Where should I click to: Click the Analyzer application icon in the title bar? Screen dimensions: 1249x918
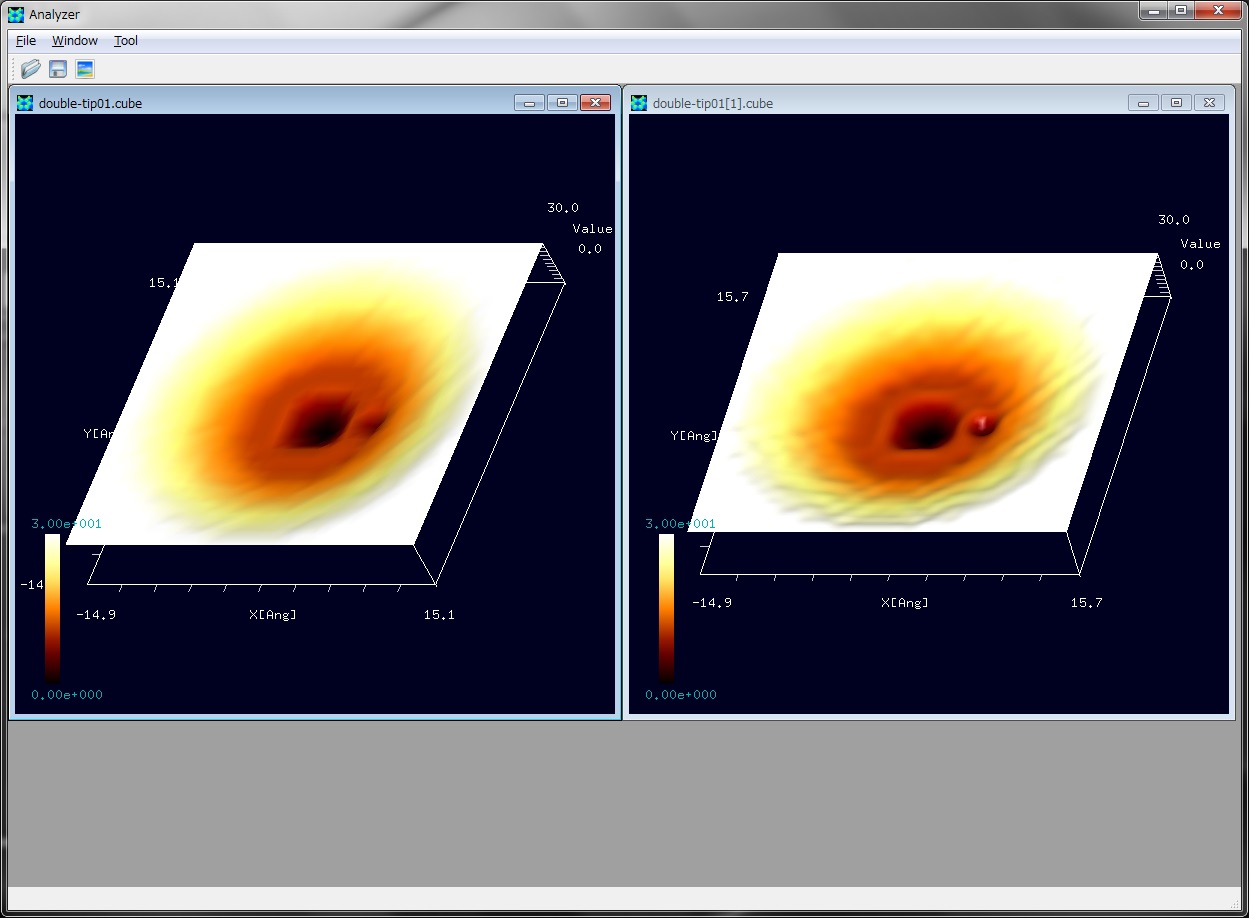[x=16, y=14]
